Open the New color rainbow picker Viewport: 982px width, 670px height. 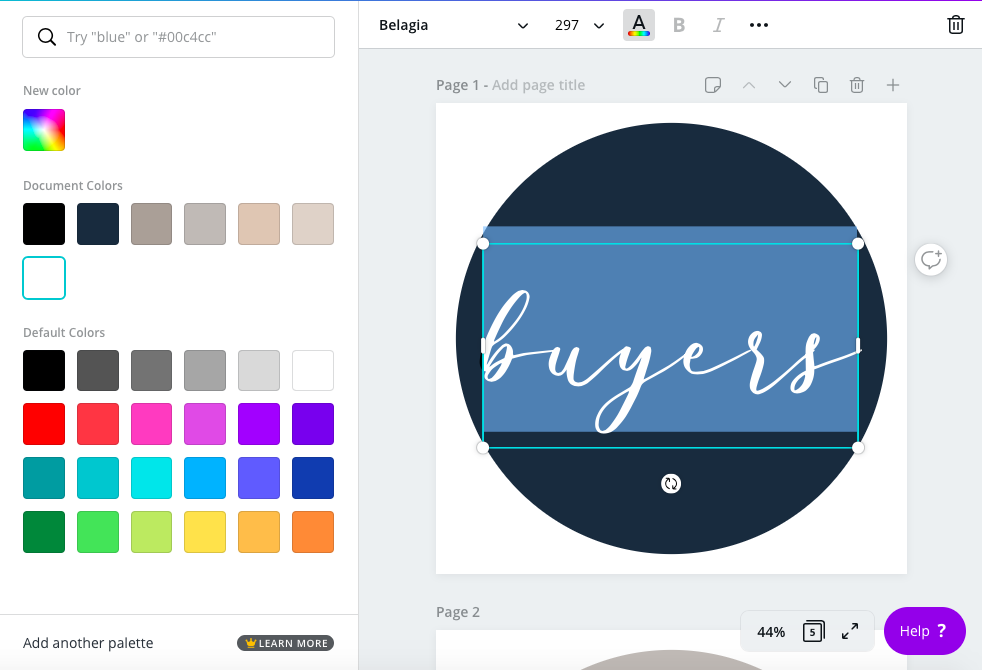coord(44,130)
